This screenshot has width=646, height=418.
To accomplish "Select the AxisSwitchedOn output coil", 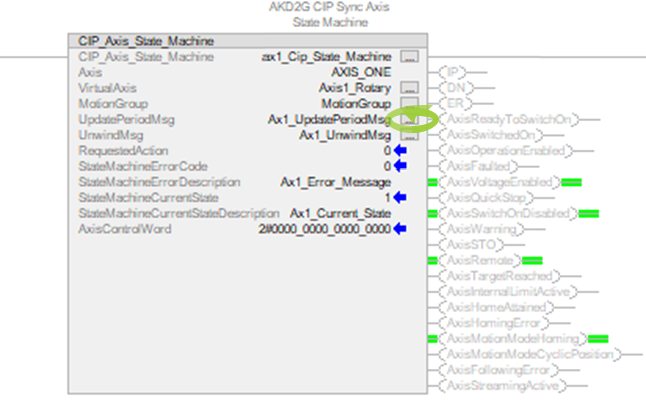I will pos(491,135).
